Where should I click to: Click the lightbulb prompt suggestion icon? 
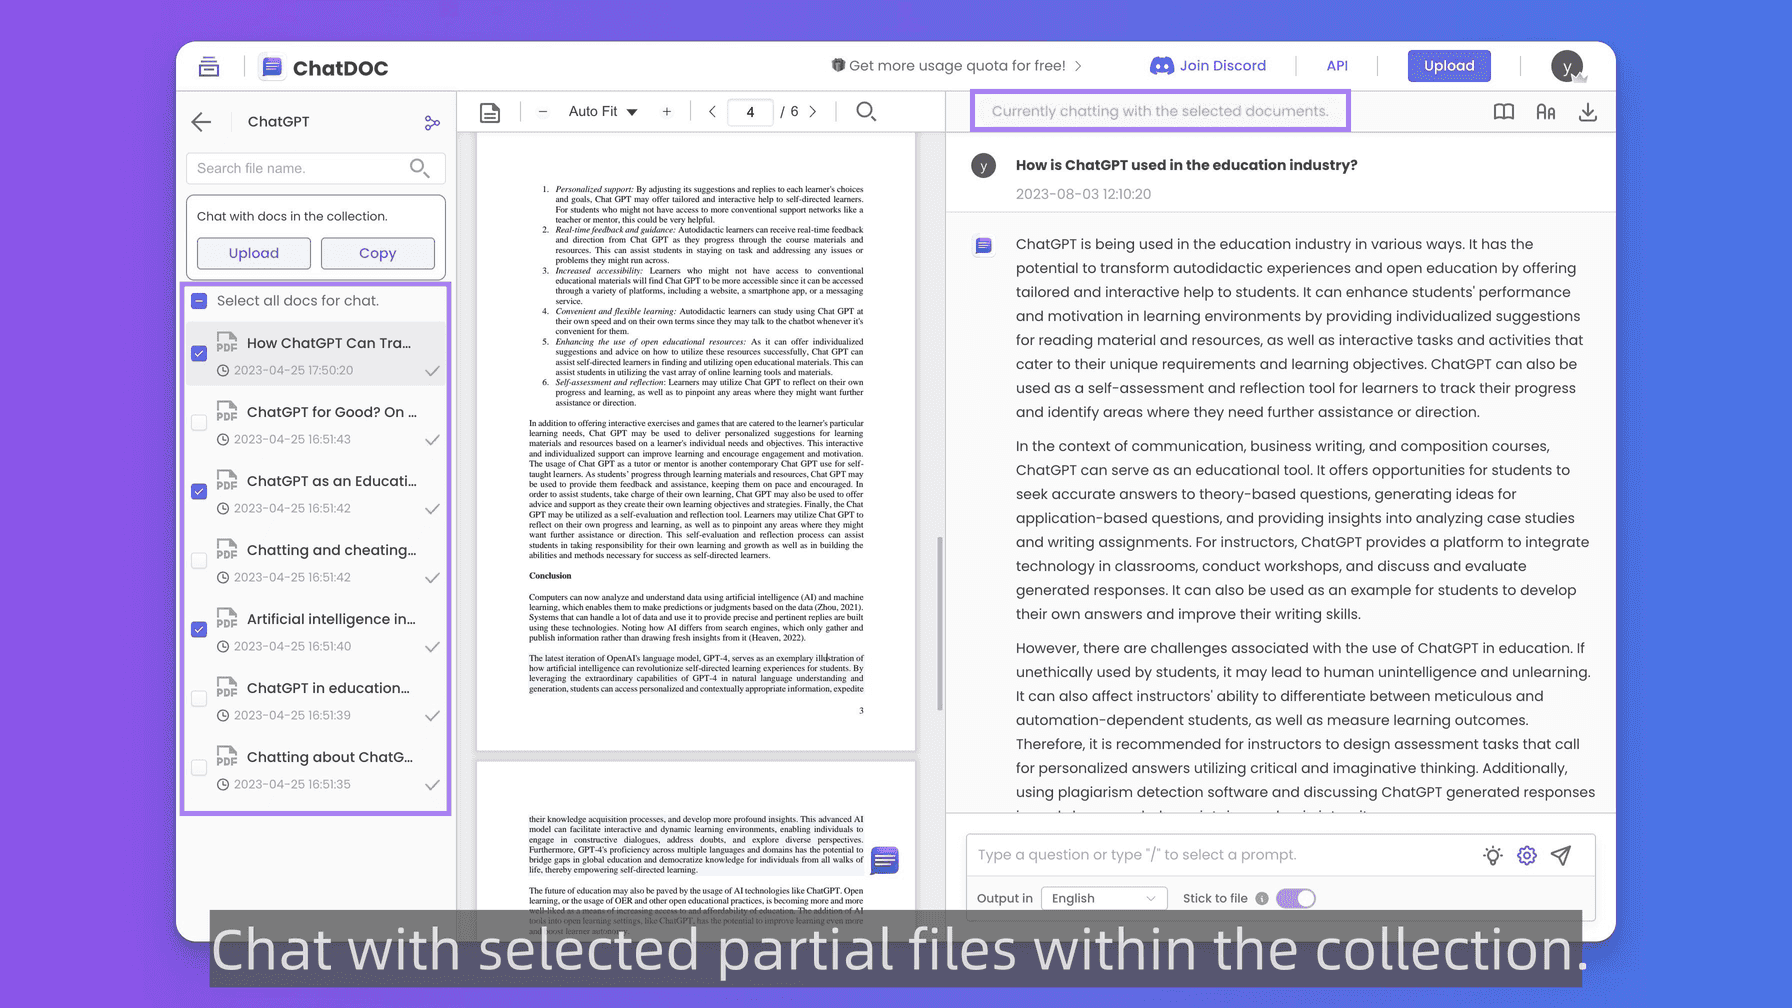(1492, 856)
